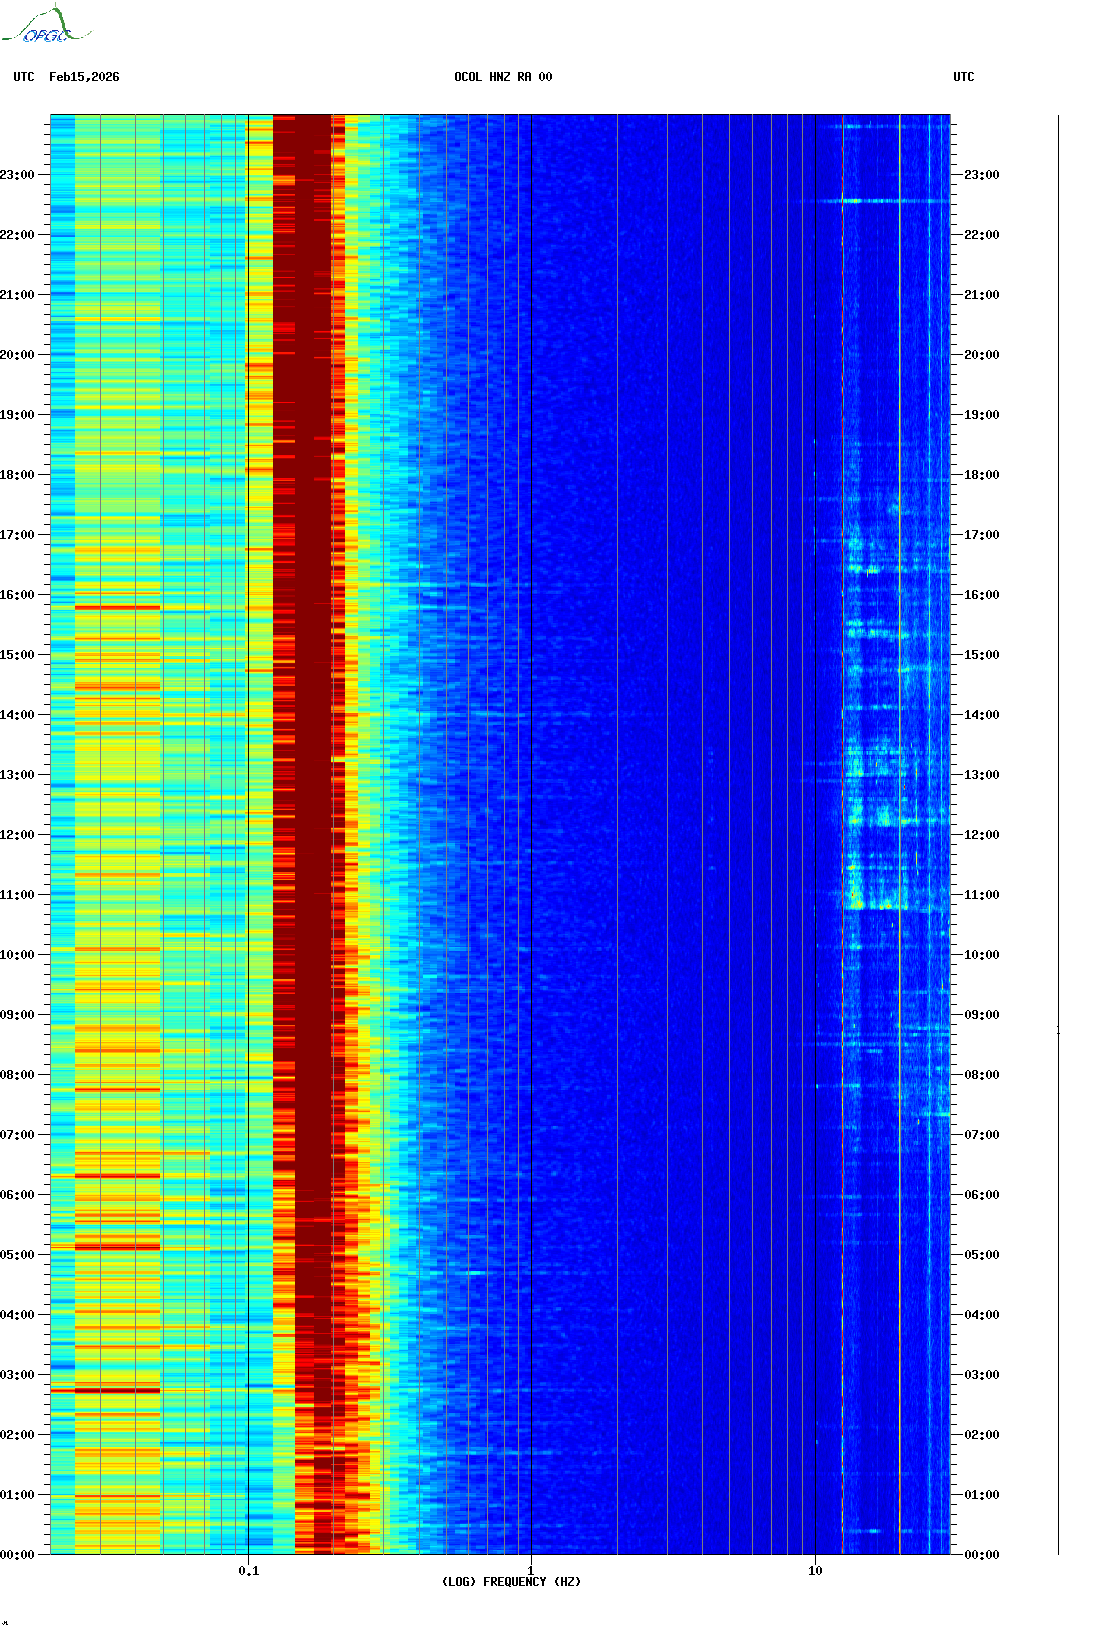This screenshot has width=1102, height=1634.
Task: Click the 04:00 label on the left axis
Action: [17, 1315]
